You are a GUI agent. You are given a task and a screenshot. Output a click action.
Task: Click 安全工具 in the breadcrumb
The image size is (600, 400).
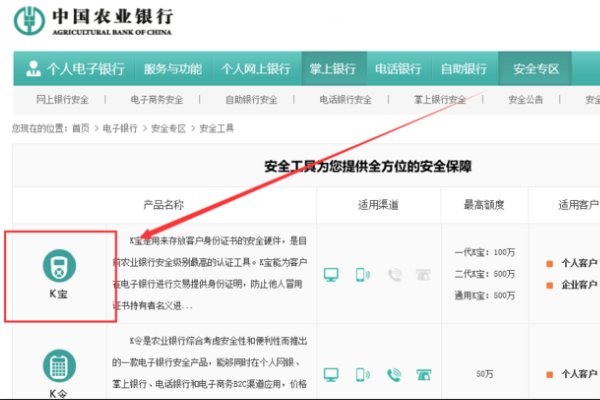217,128
